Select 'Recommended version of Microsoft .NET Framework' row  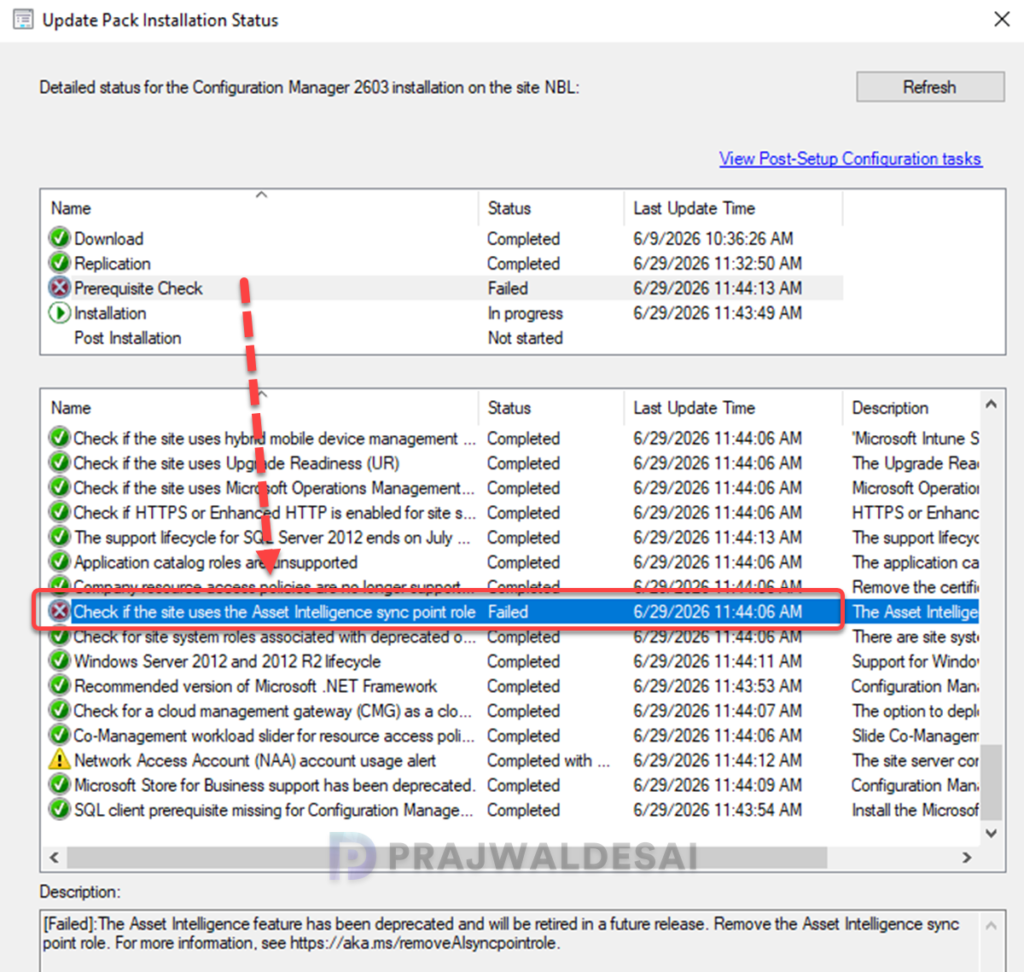[x=255, y=687]
